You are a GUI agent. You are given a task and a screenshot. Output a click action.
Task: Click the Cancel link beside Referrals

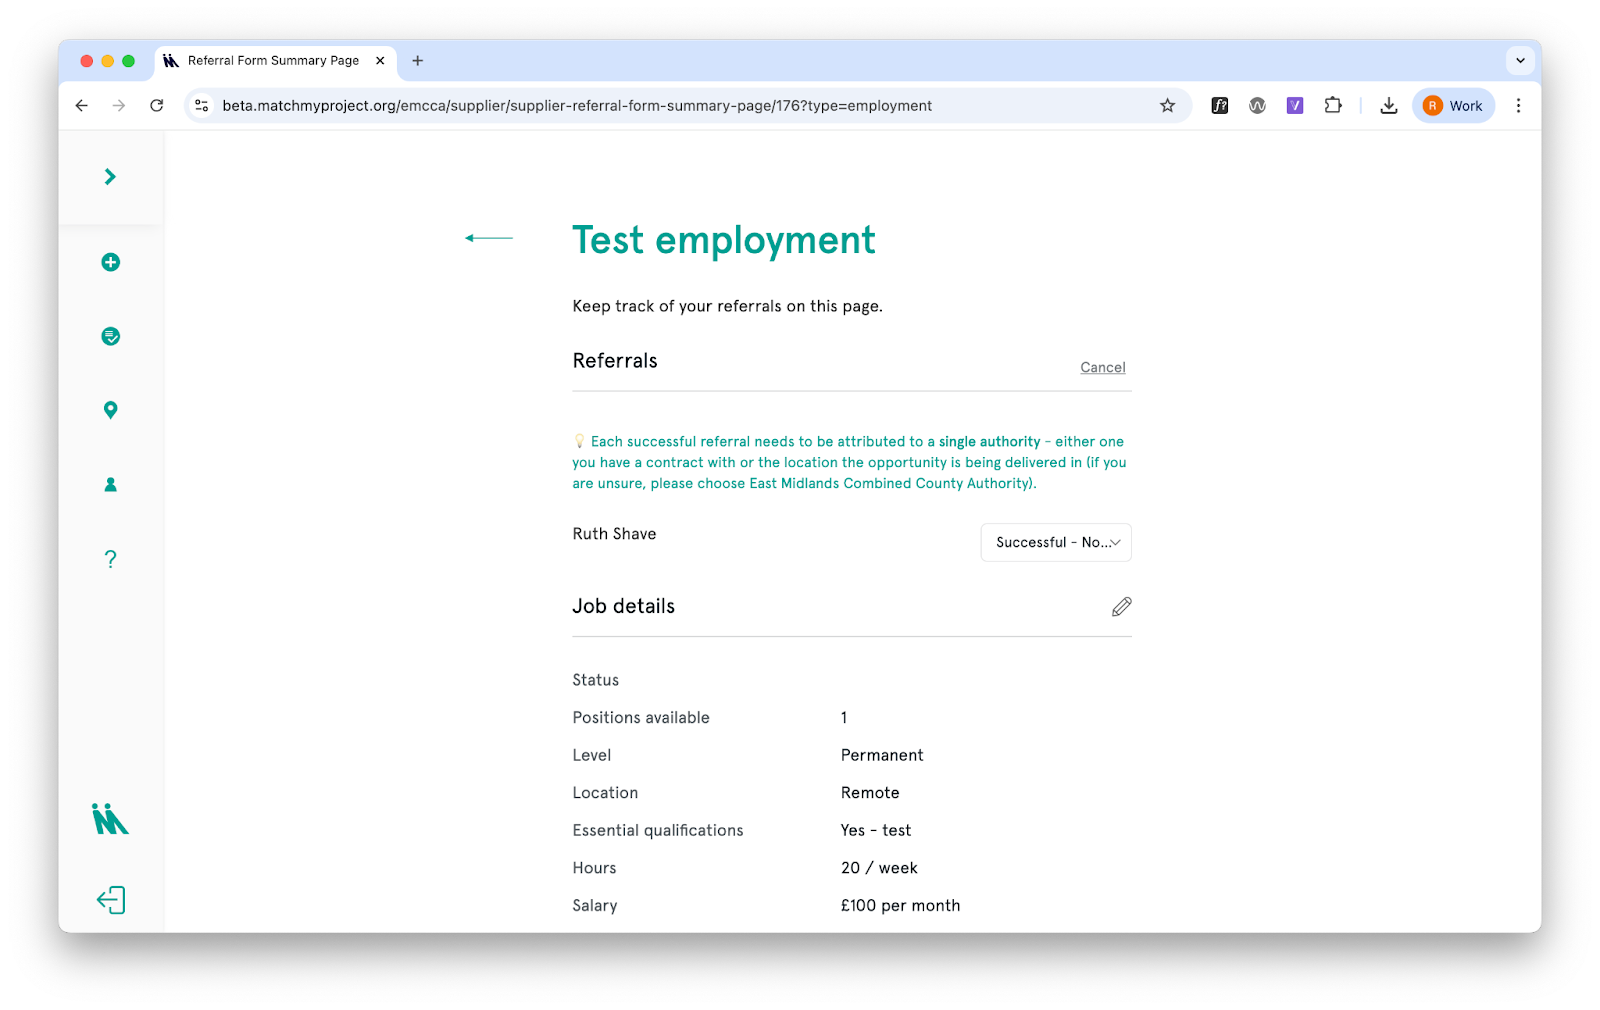click(1102, 368)
